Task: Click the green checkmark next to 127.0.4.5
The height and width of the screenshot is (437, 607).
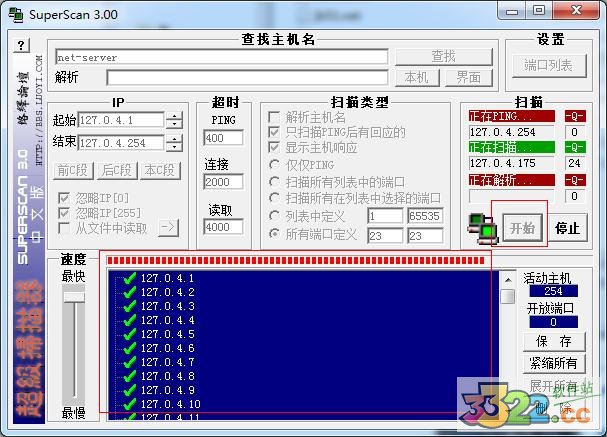Action: 129,334
